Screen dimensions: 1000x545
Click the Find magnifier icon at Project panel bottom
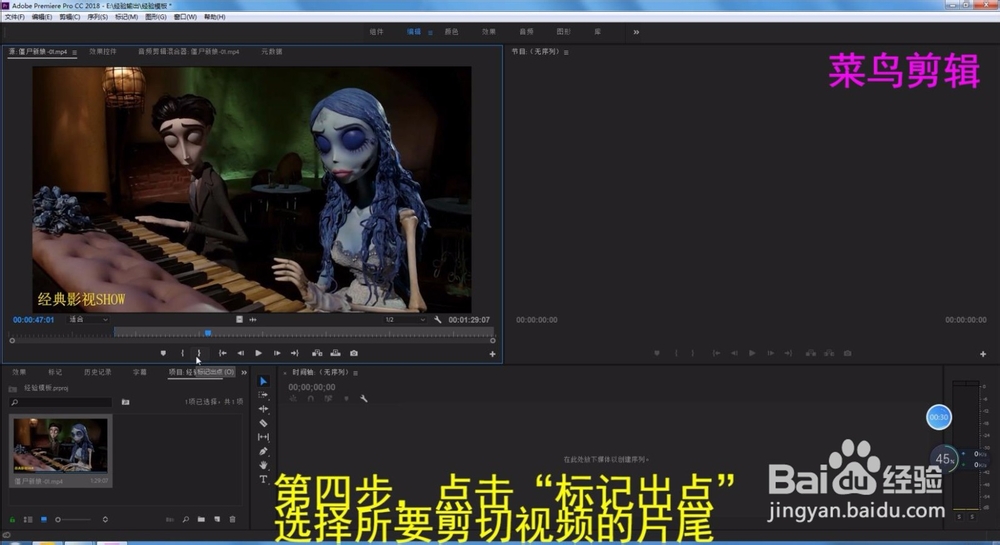coord(186,520)
